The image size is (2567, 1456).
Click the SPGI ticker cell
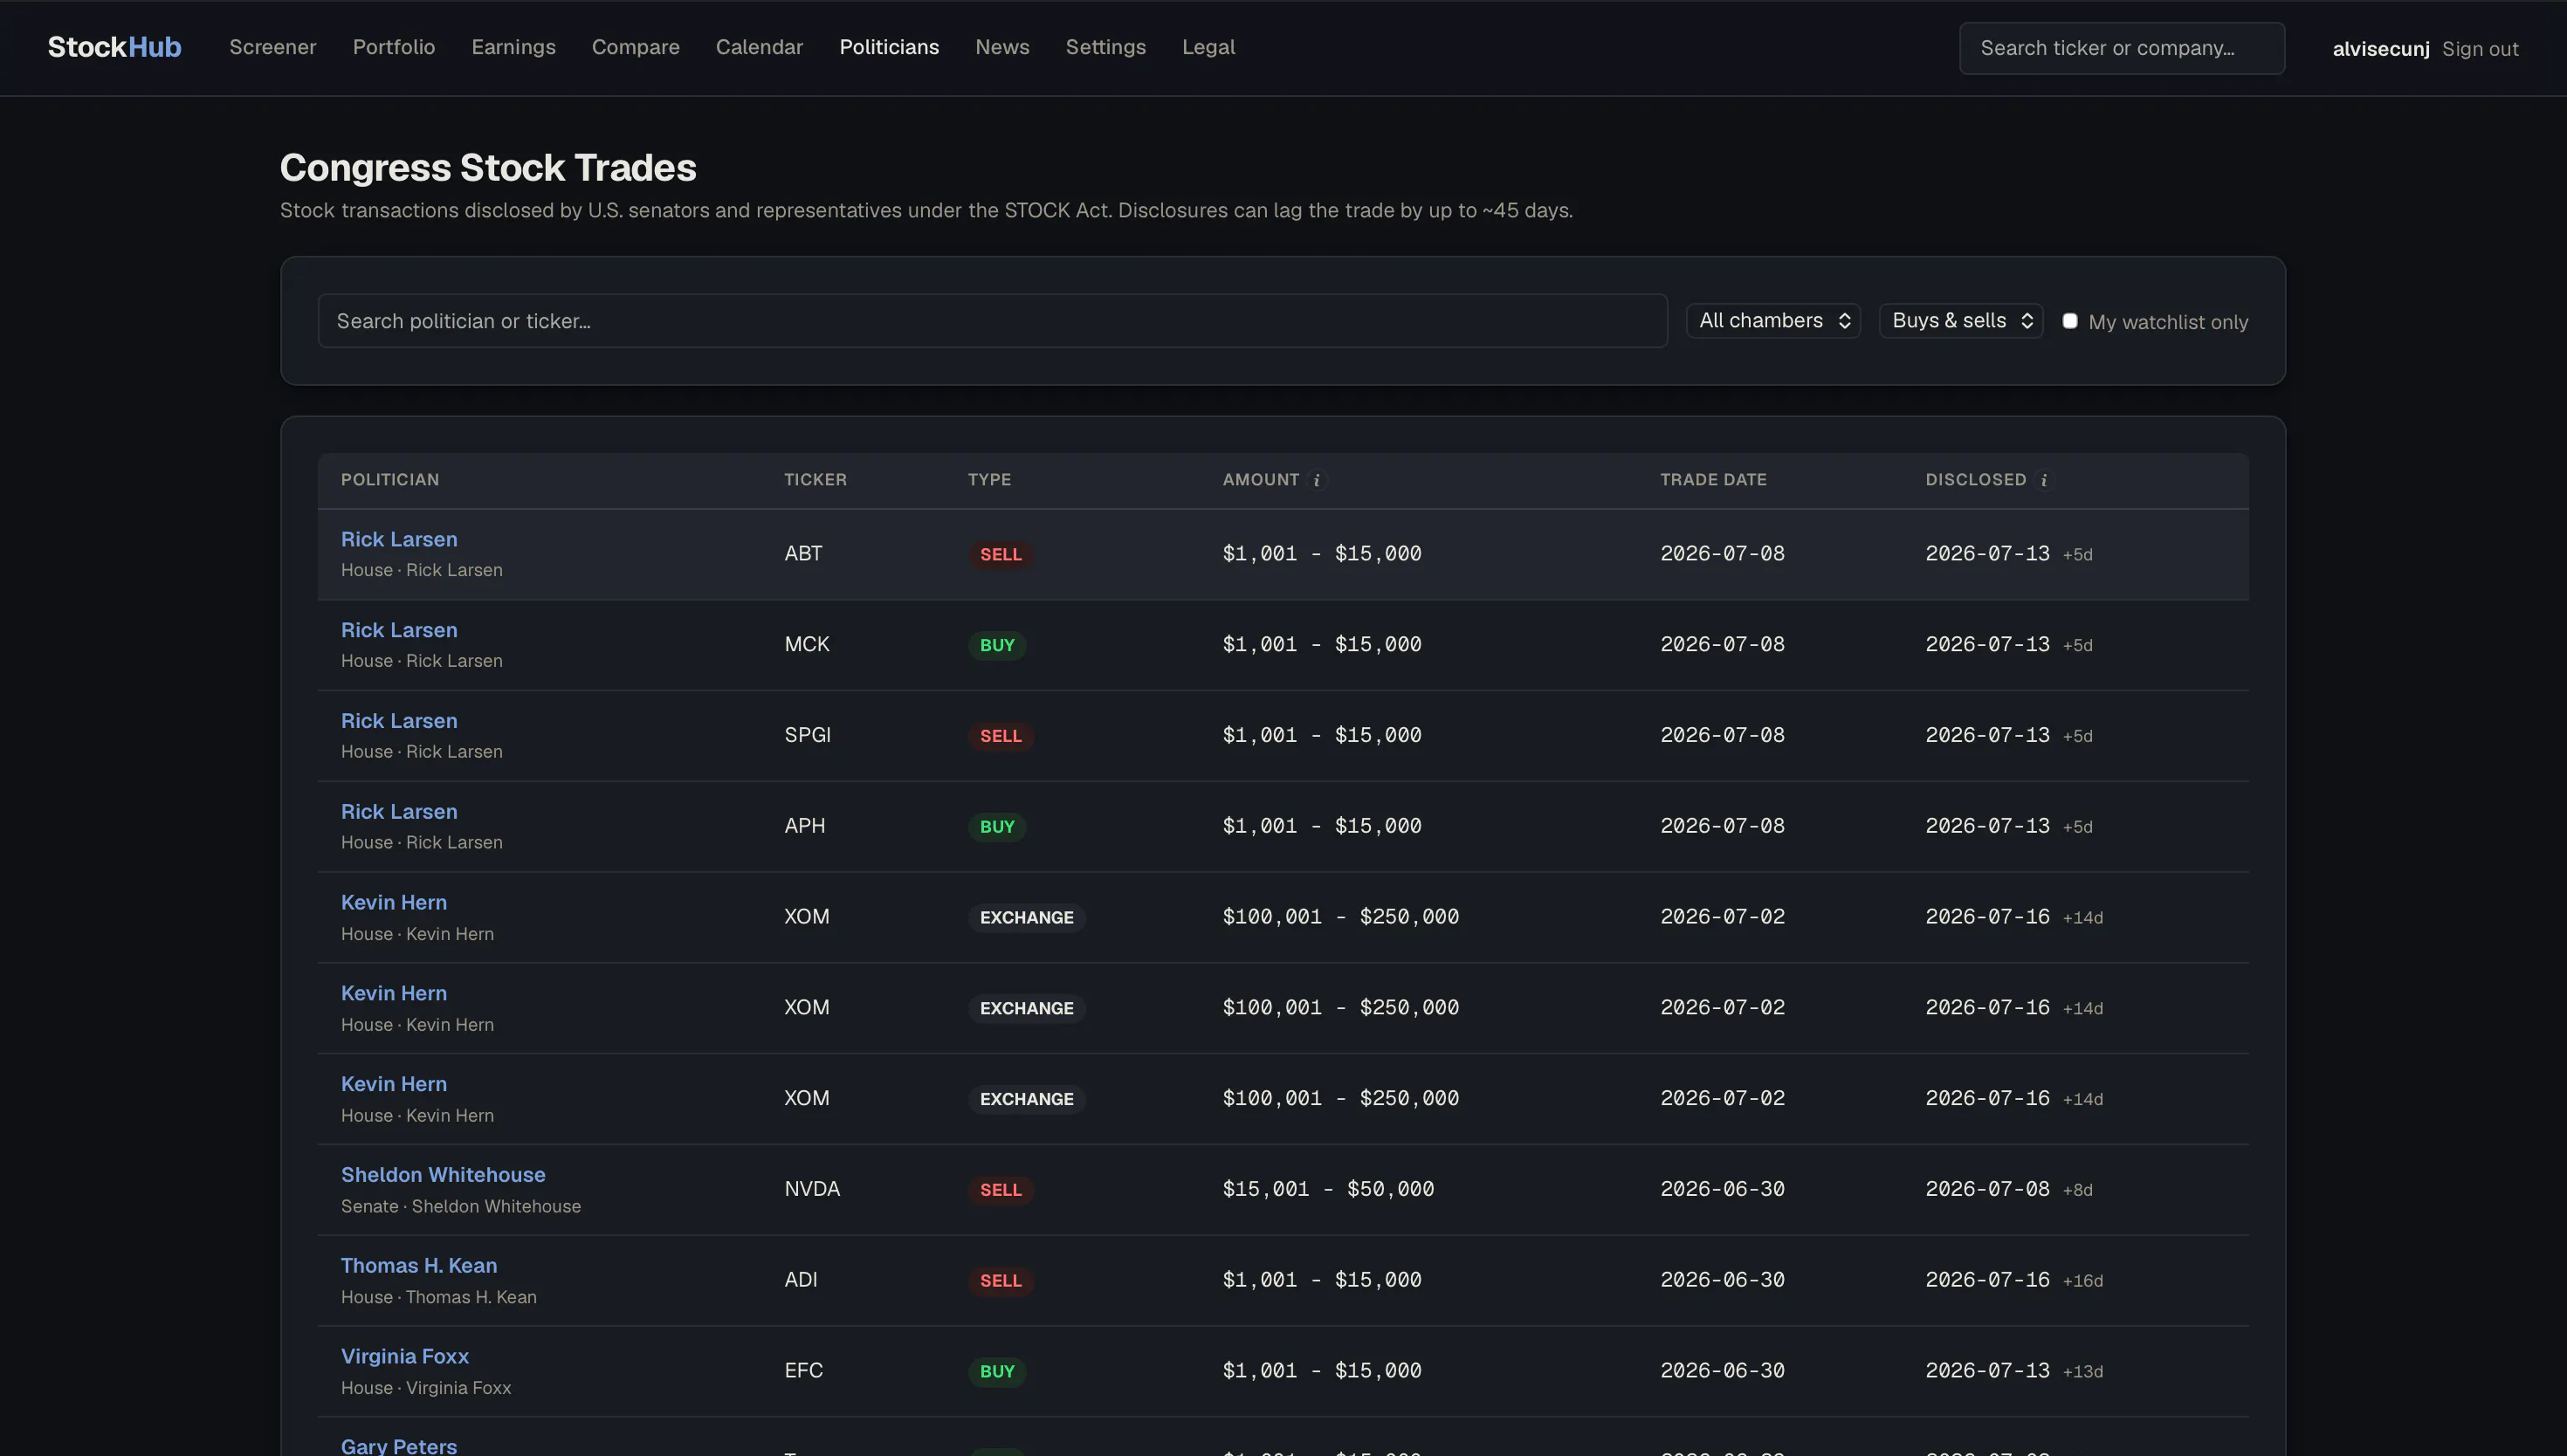808,735
